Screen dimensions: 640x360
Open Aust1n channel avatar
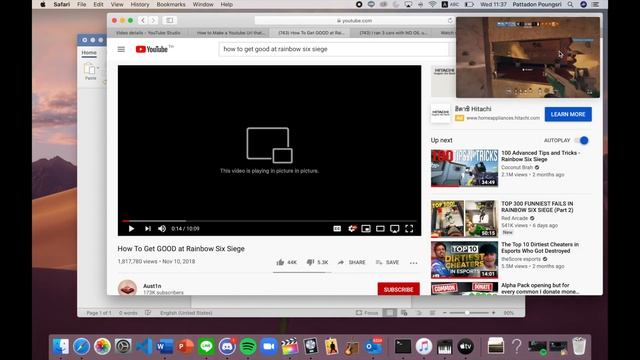point(127,288)
